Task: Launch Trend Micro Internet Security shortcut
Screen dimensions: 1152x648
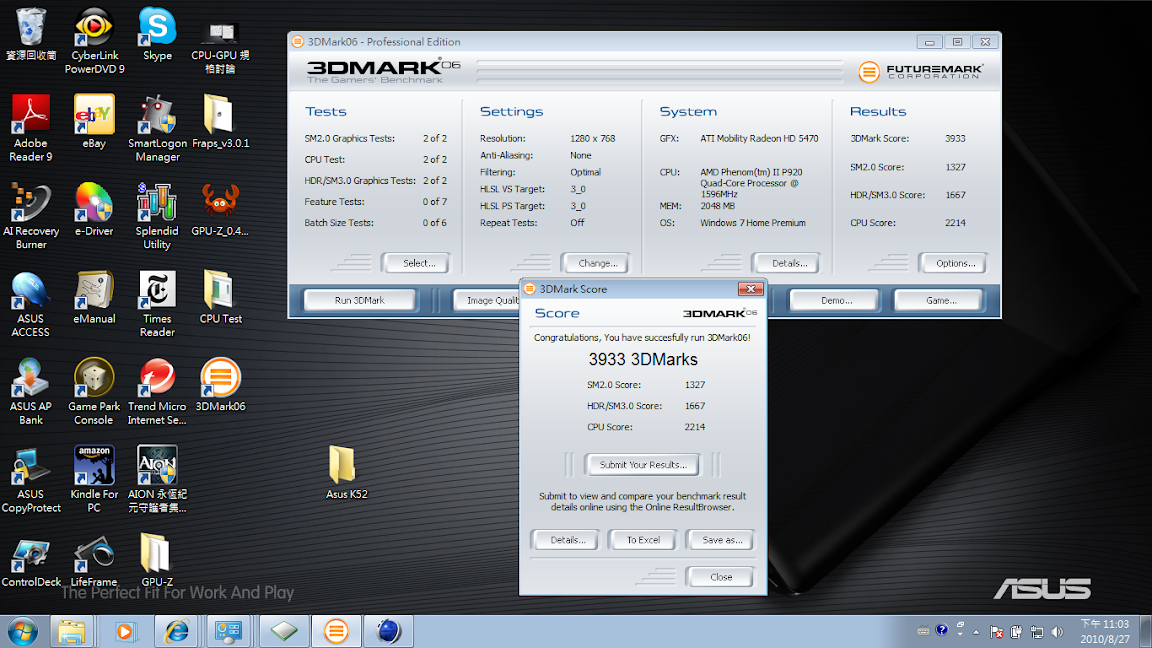Action: 157,392
